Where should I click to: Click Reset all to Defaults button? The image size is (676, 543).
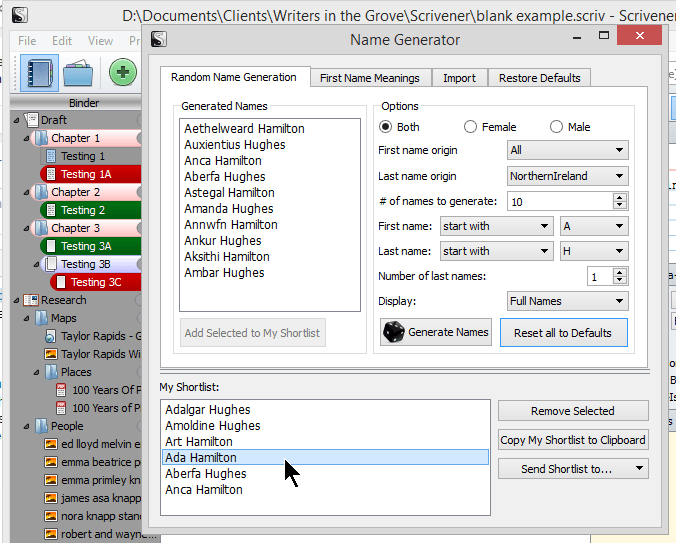[563, 333]
